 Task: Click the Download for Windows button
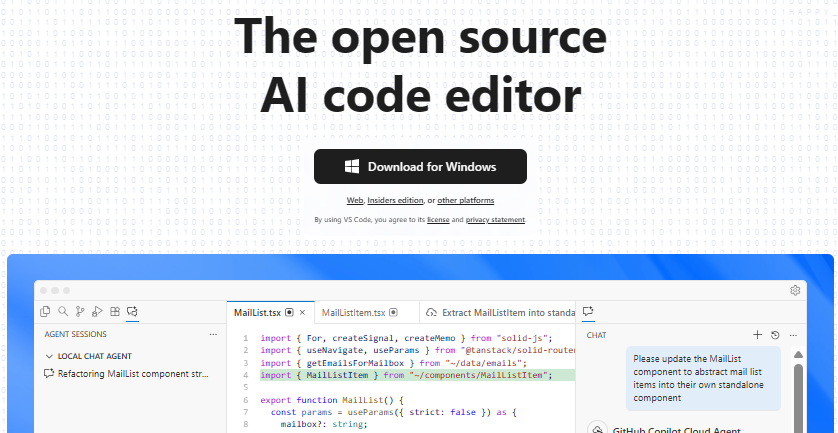pos(420,167)
